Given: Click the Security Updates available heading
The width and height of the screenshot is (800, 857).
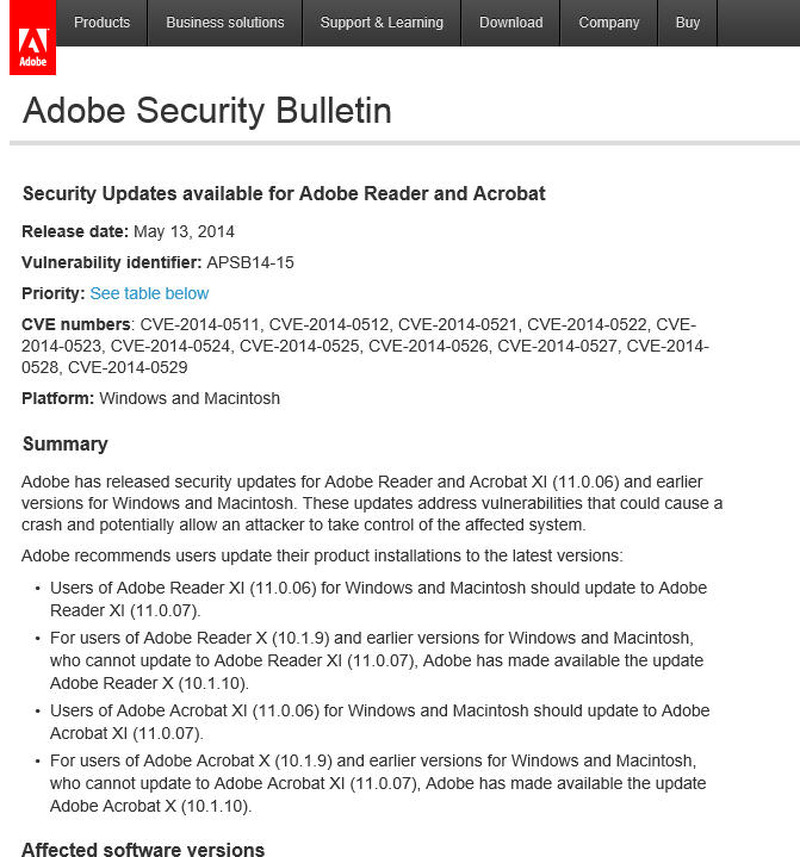Looking at the screenshot, I should [284, 193].
